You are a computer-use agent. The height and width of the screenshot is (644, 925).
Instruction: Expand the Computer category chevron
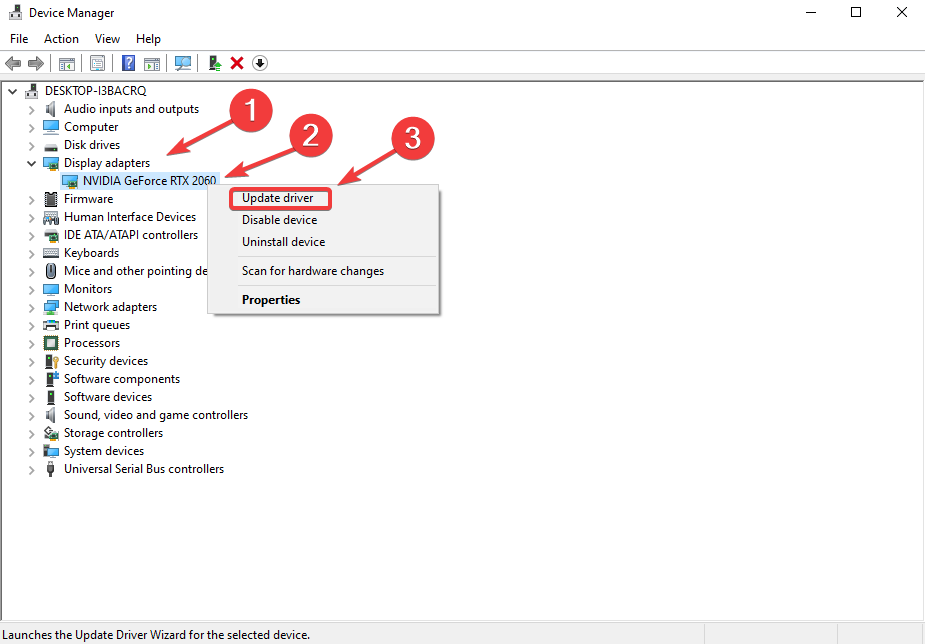pyautogui.click(x=31, y=127)
